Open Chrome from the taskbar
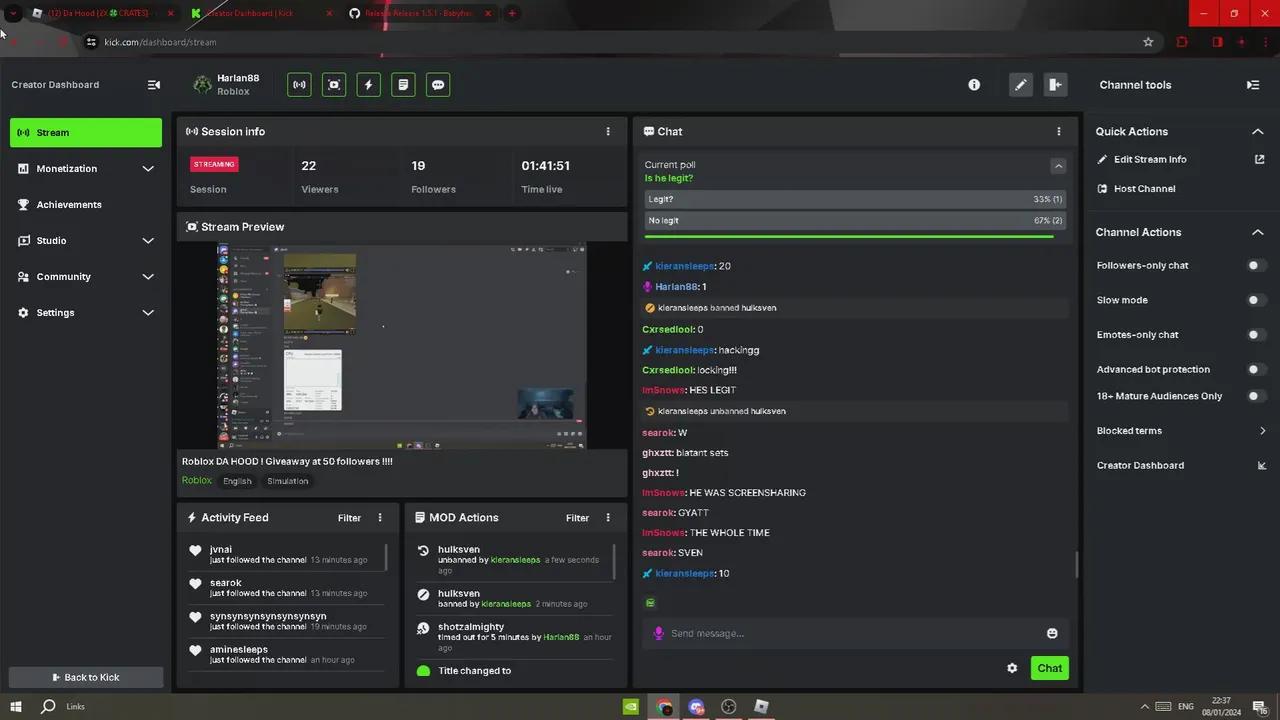1280x720 pixels. pyautogui.click(x=664, y=706)
